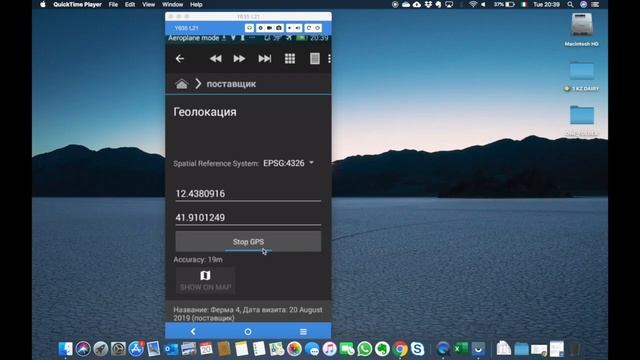The width and height of the screenshot is (640, 360).
Task: Tap the Android menu navigation button
Action: [303, 331]
